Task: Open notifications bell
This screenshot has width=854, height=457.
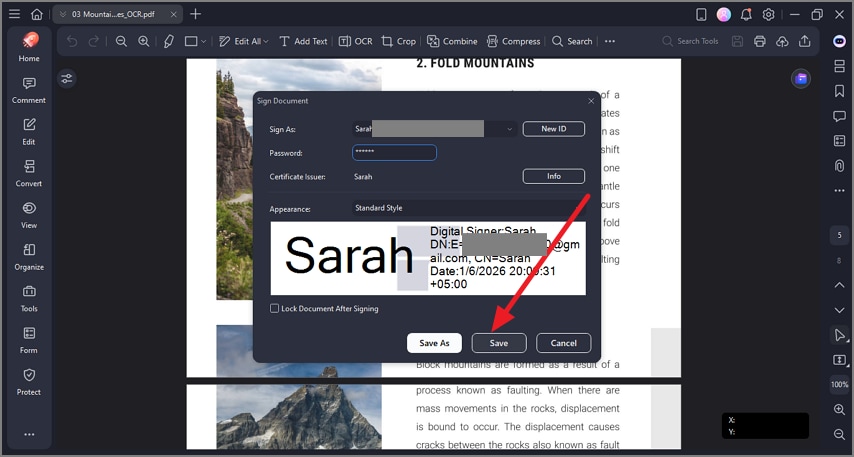Action: 746,15
